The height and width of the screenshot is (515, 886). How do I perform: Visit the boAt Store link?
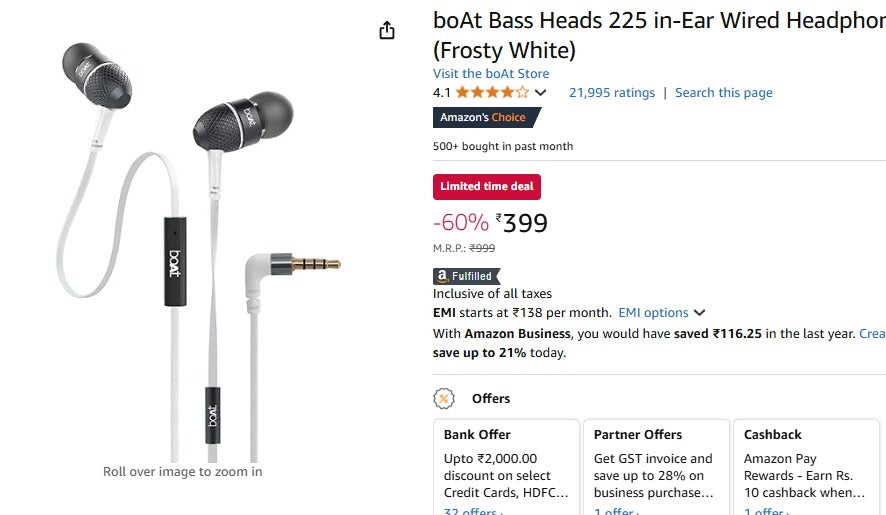click(491, 74)
